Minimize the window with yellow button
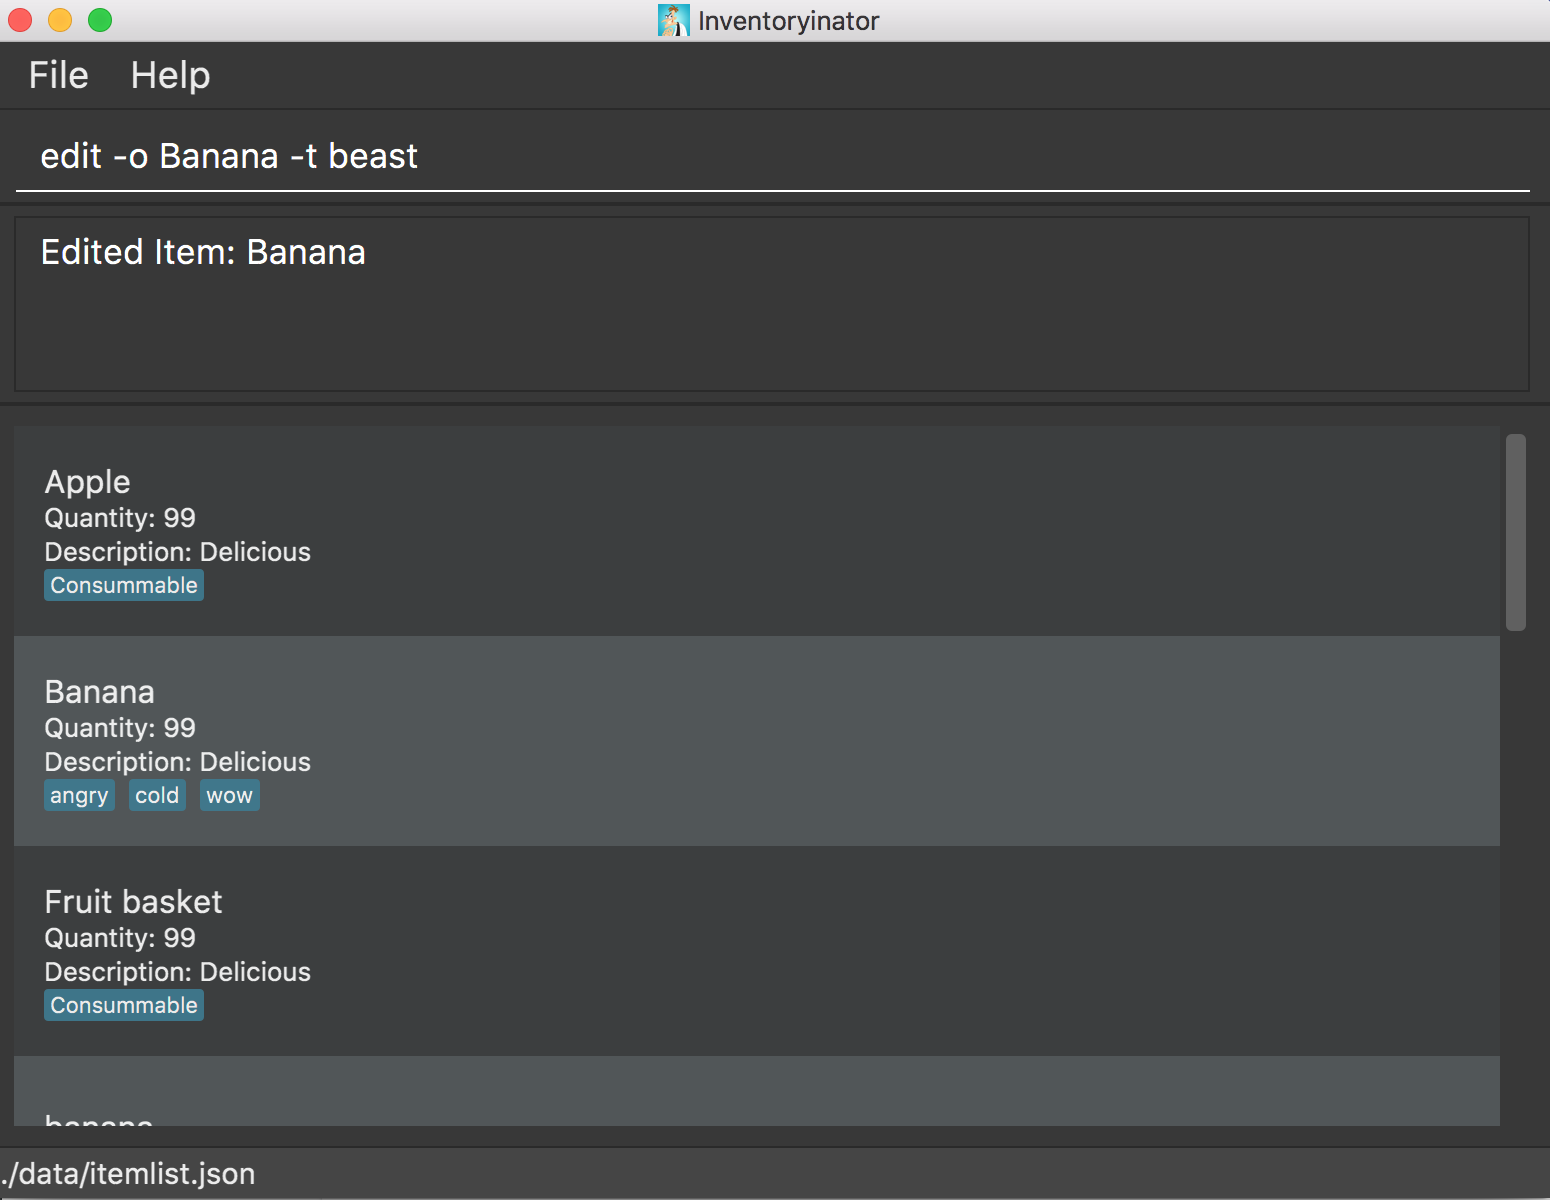Viewport: 1550px width, 1200px height. point(60,20)
